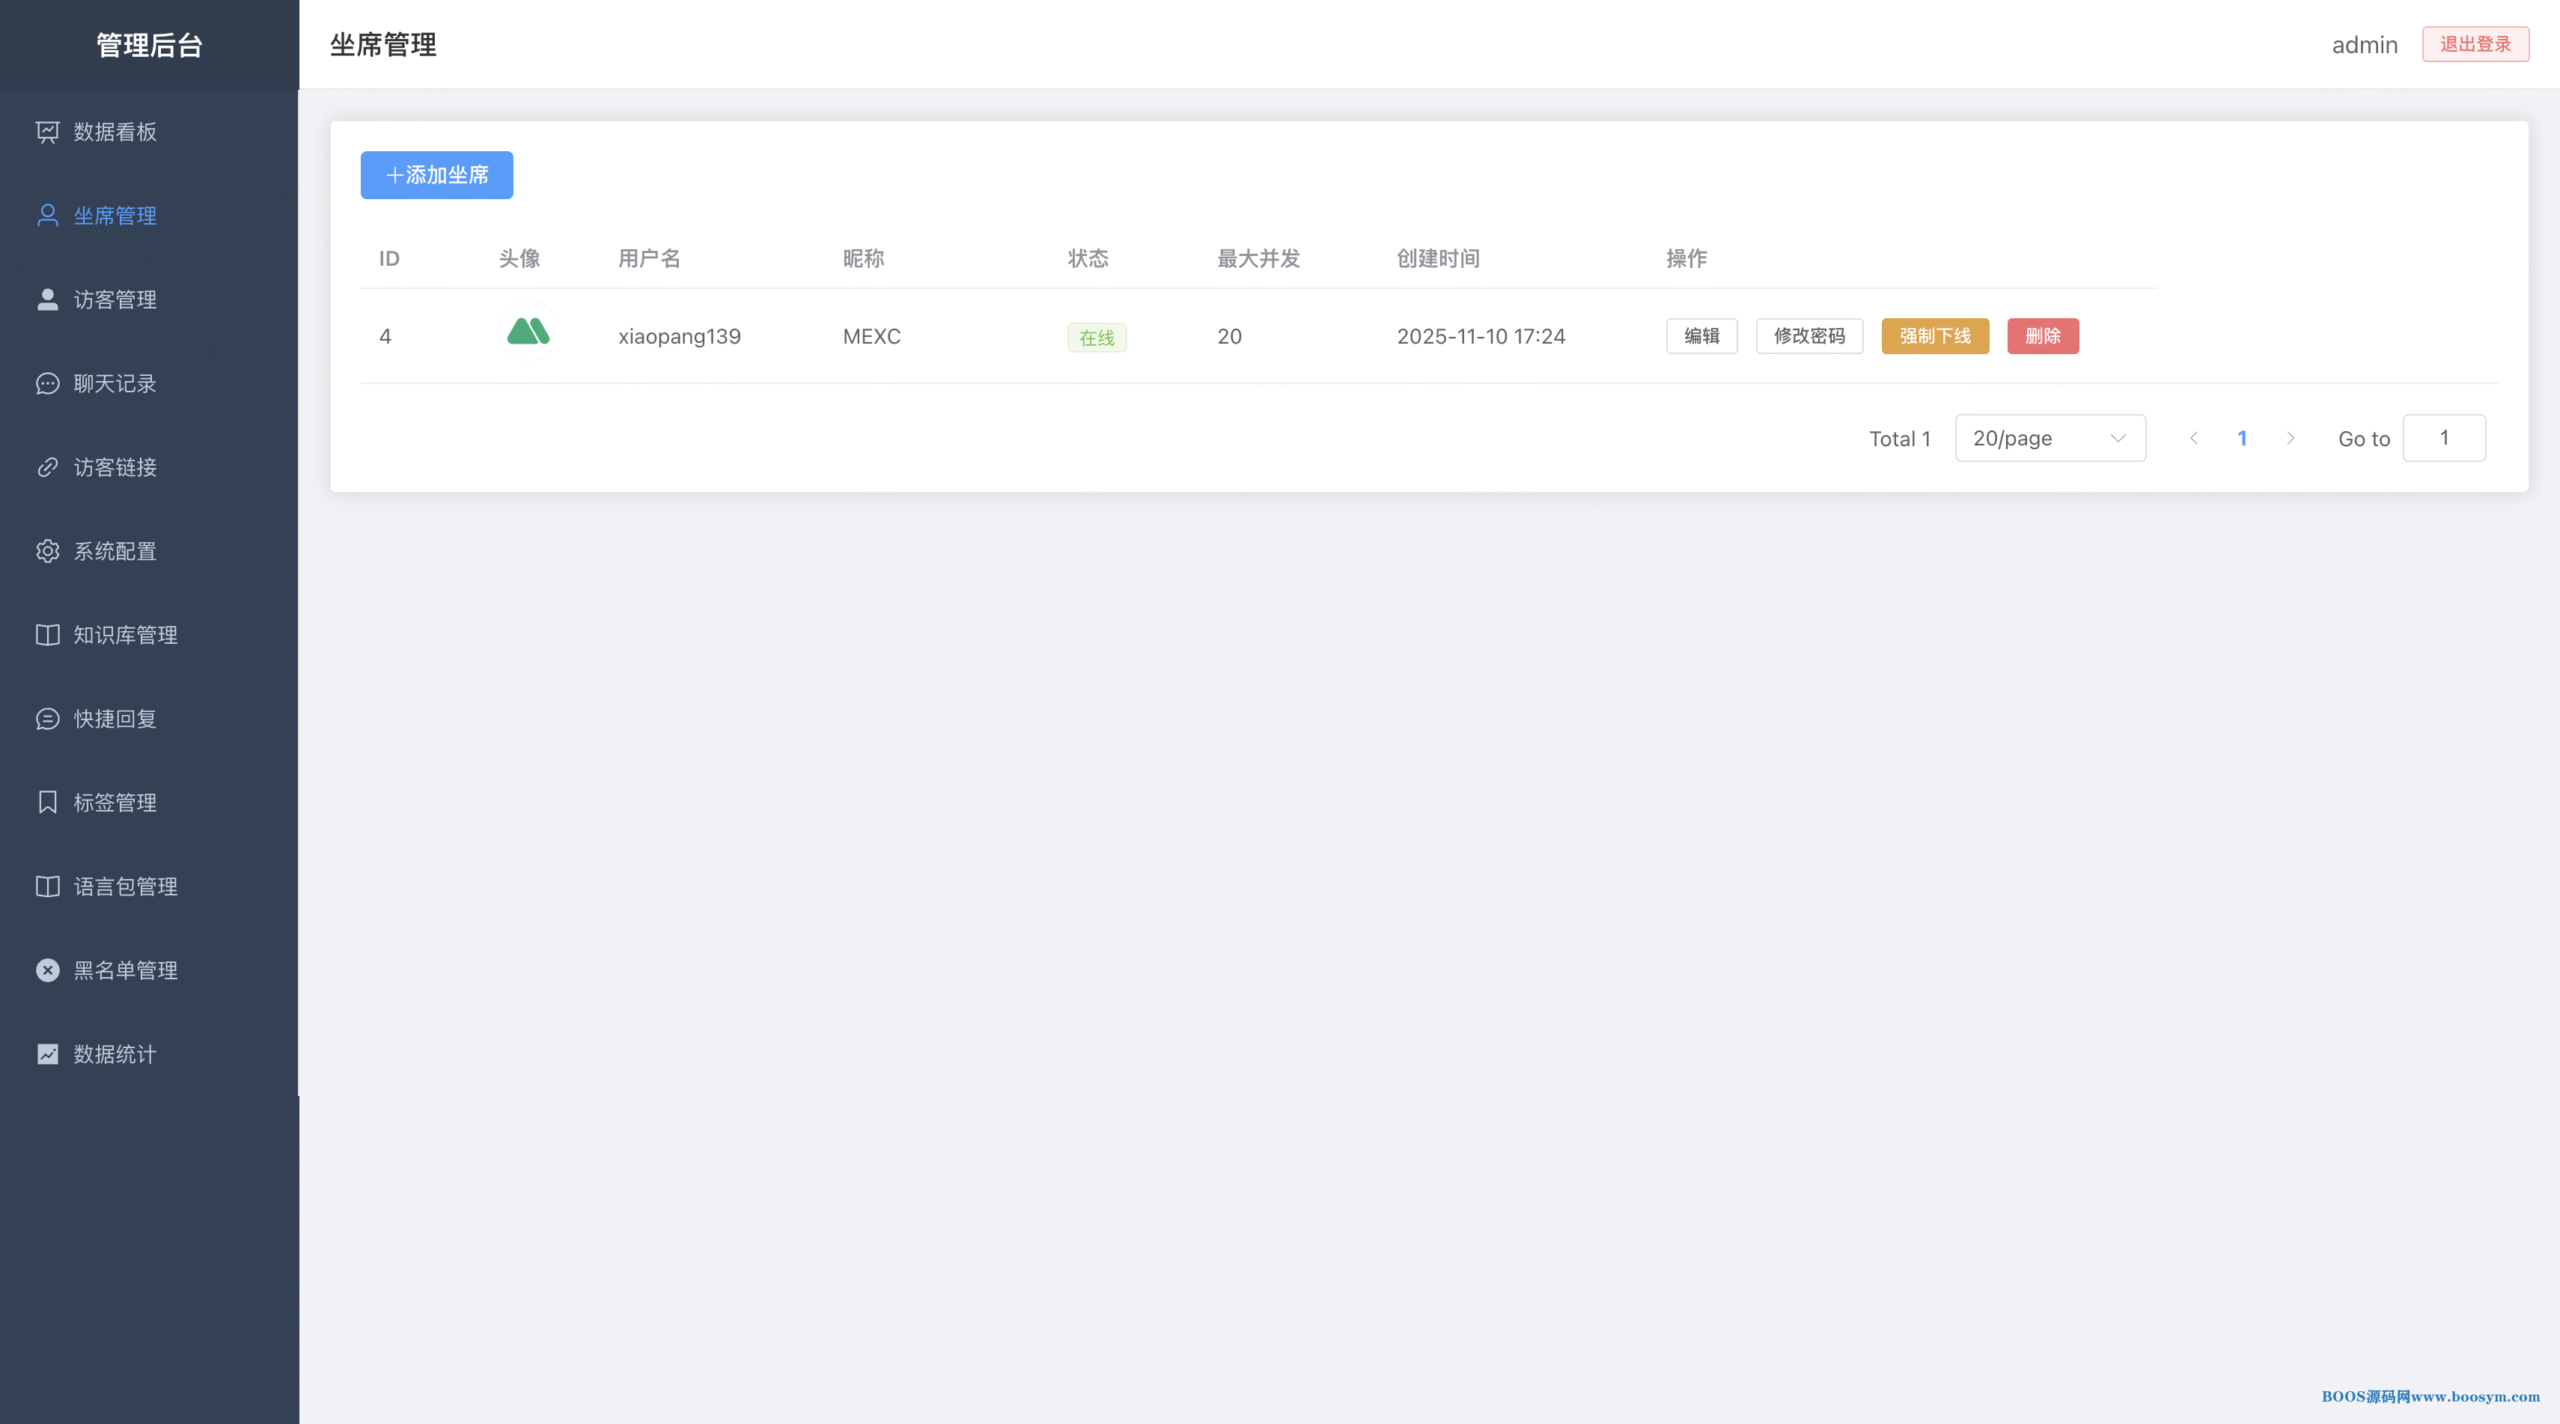The width and height of the screenshot is (2560, 1424).
Task: Click the 黑名单管理 circled X icon
Action: tap(47, 970)
